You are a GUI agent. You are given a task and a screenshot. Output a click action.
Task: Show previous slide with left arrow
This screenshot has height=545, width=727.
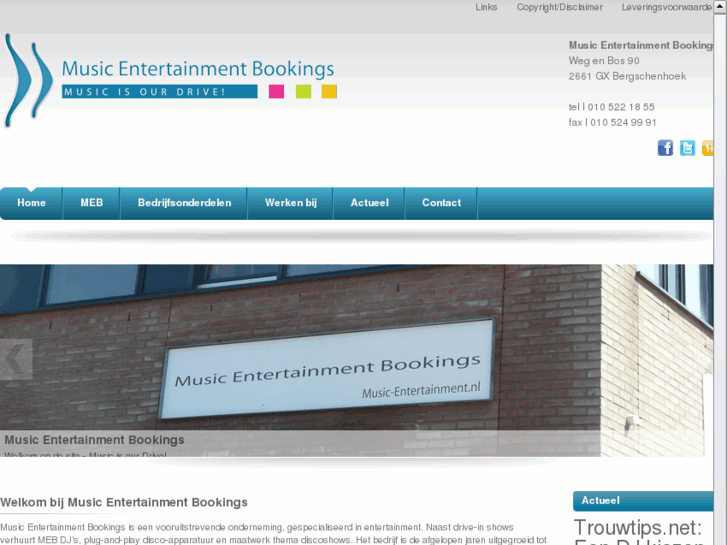point(16,359)
